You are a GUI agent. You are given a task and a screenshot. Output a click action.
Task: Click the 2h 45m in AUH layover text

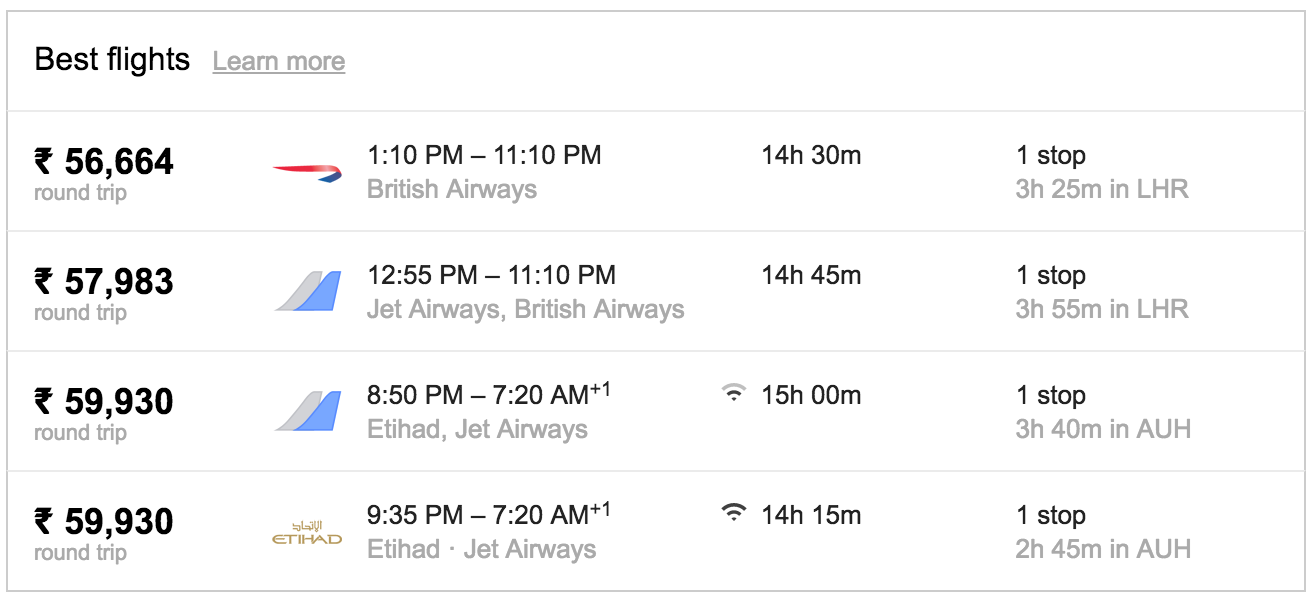tap(1104, 549)
